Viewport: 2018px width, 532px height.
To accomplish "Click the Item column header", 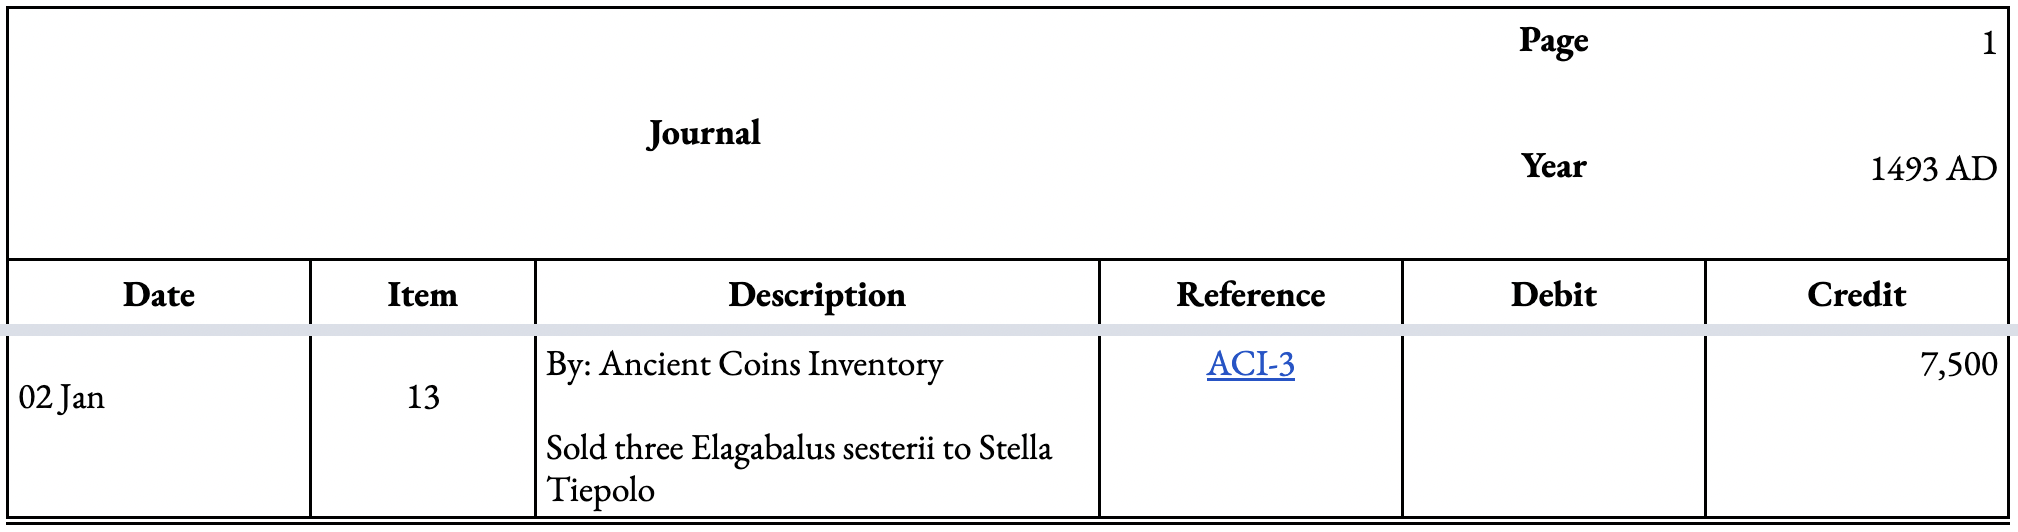I will point(423,294).
